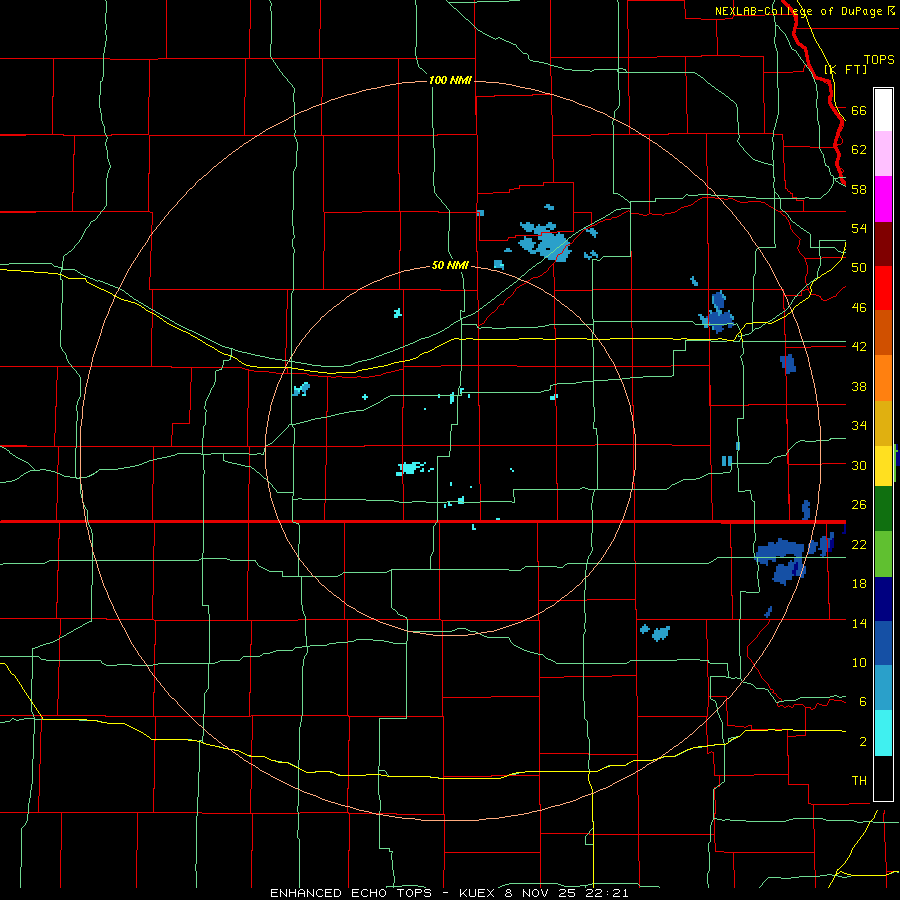Screen dimensions: 900x900
Task: Click the "50 NMI" range ring label
Action: 450,266
